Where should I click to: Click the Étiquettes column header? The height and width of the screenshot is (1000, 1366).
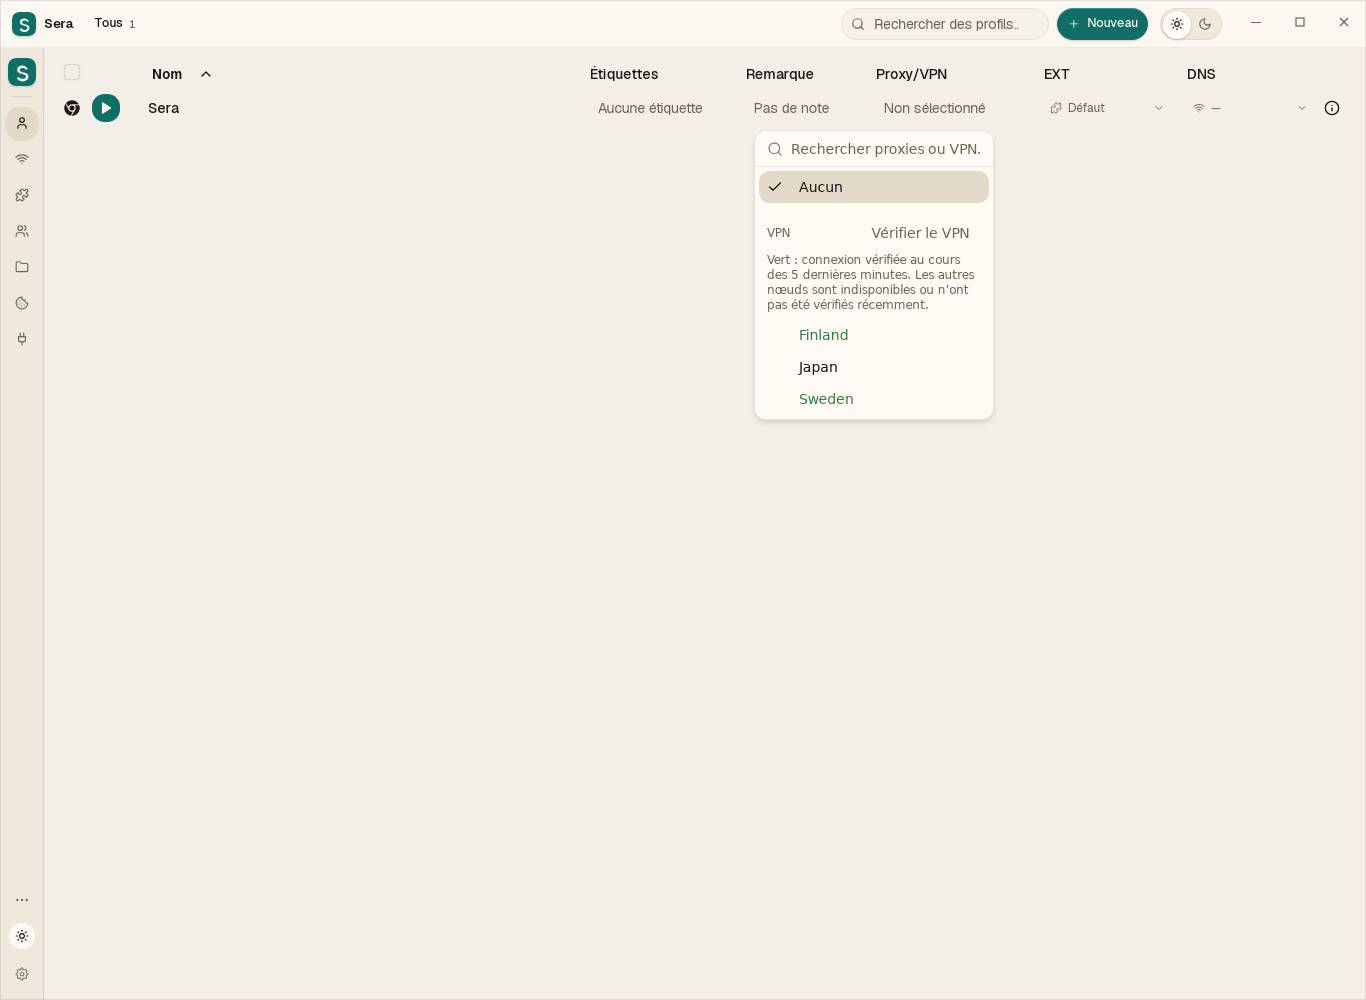(x=624, y=74)
